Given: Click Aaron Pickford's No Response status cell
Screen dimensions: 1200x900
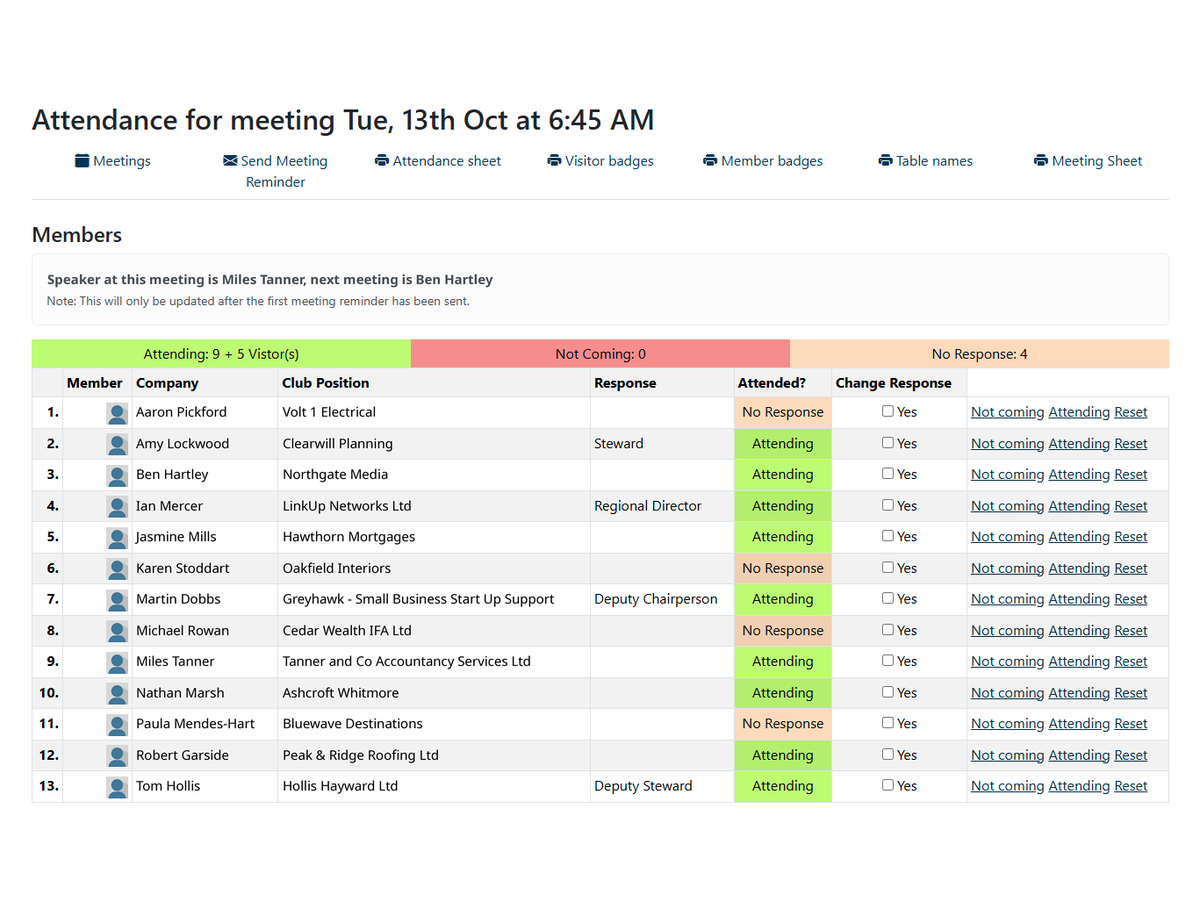Looking at the screenshot, I should pyautogui.click(x=783, y=412).
